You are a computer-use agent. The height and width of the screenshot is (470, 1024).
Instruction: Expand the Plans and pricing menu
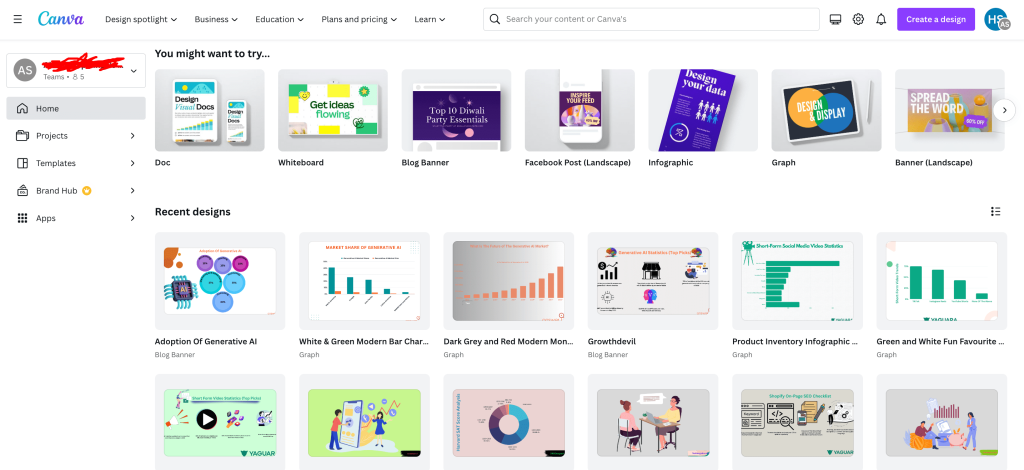[x=359, y=19]
